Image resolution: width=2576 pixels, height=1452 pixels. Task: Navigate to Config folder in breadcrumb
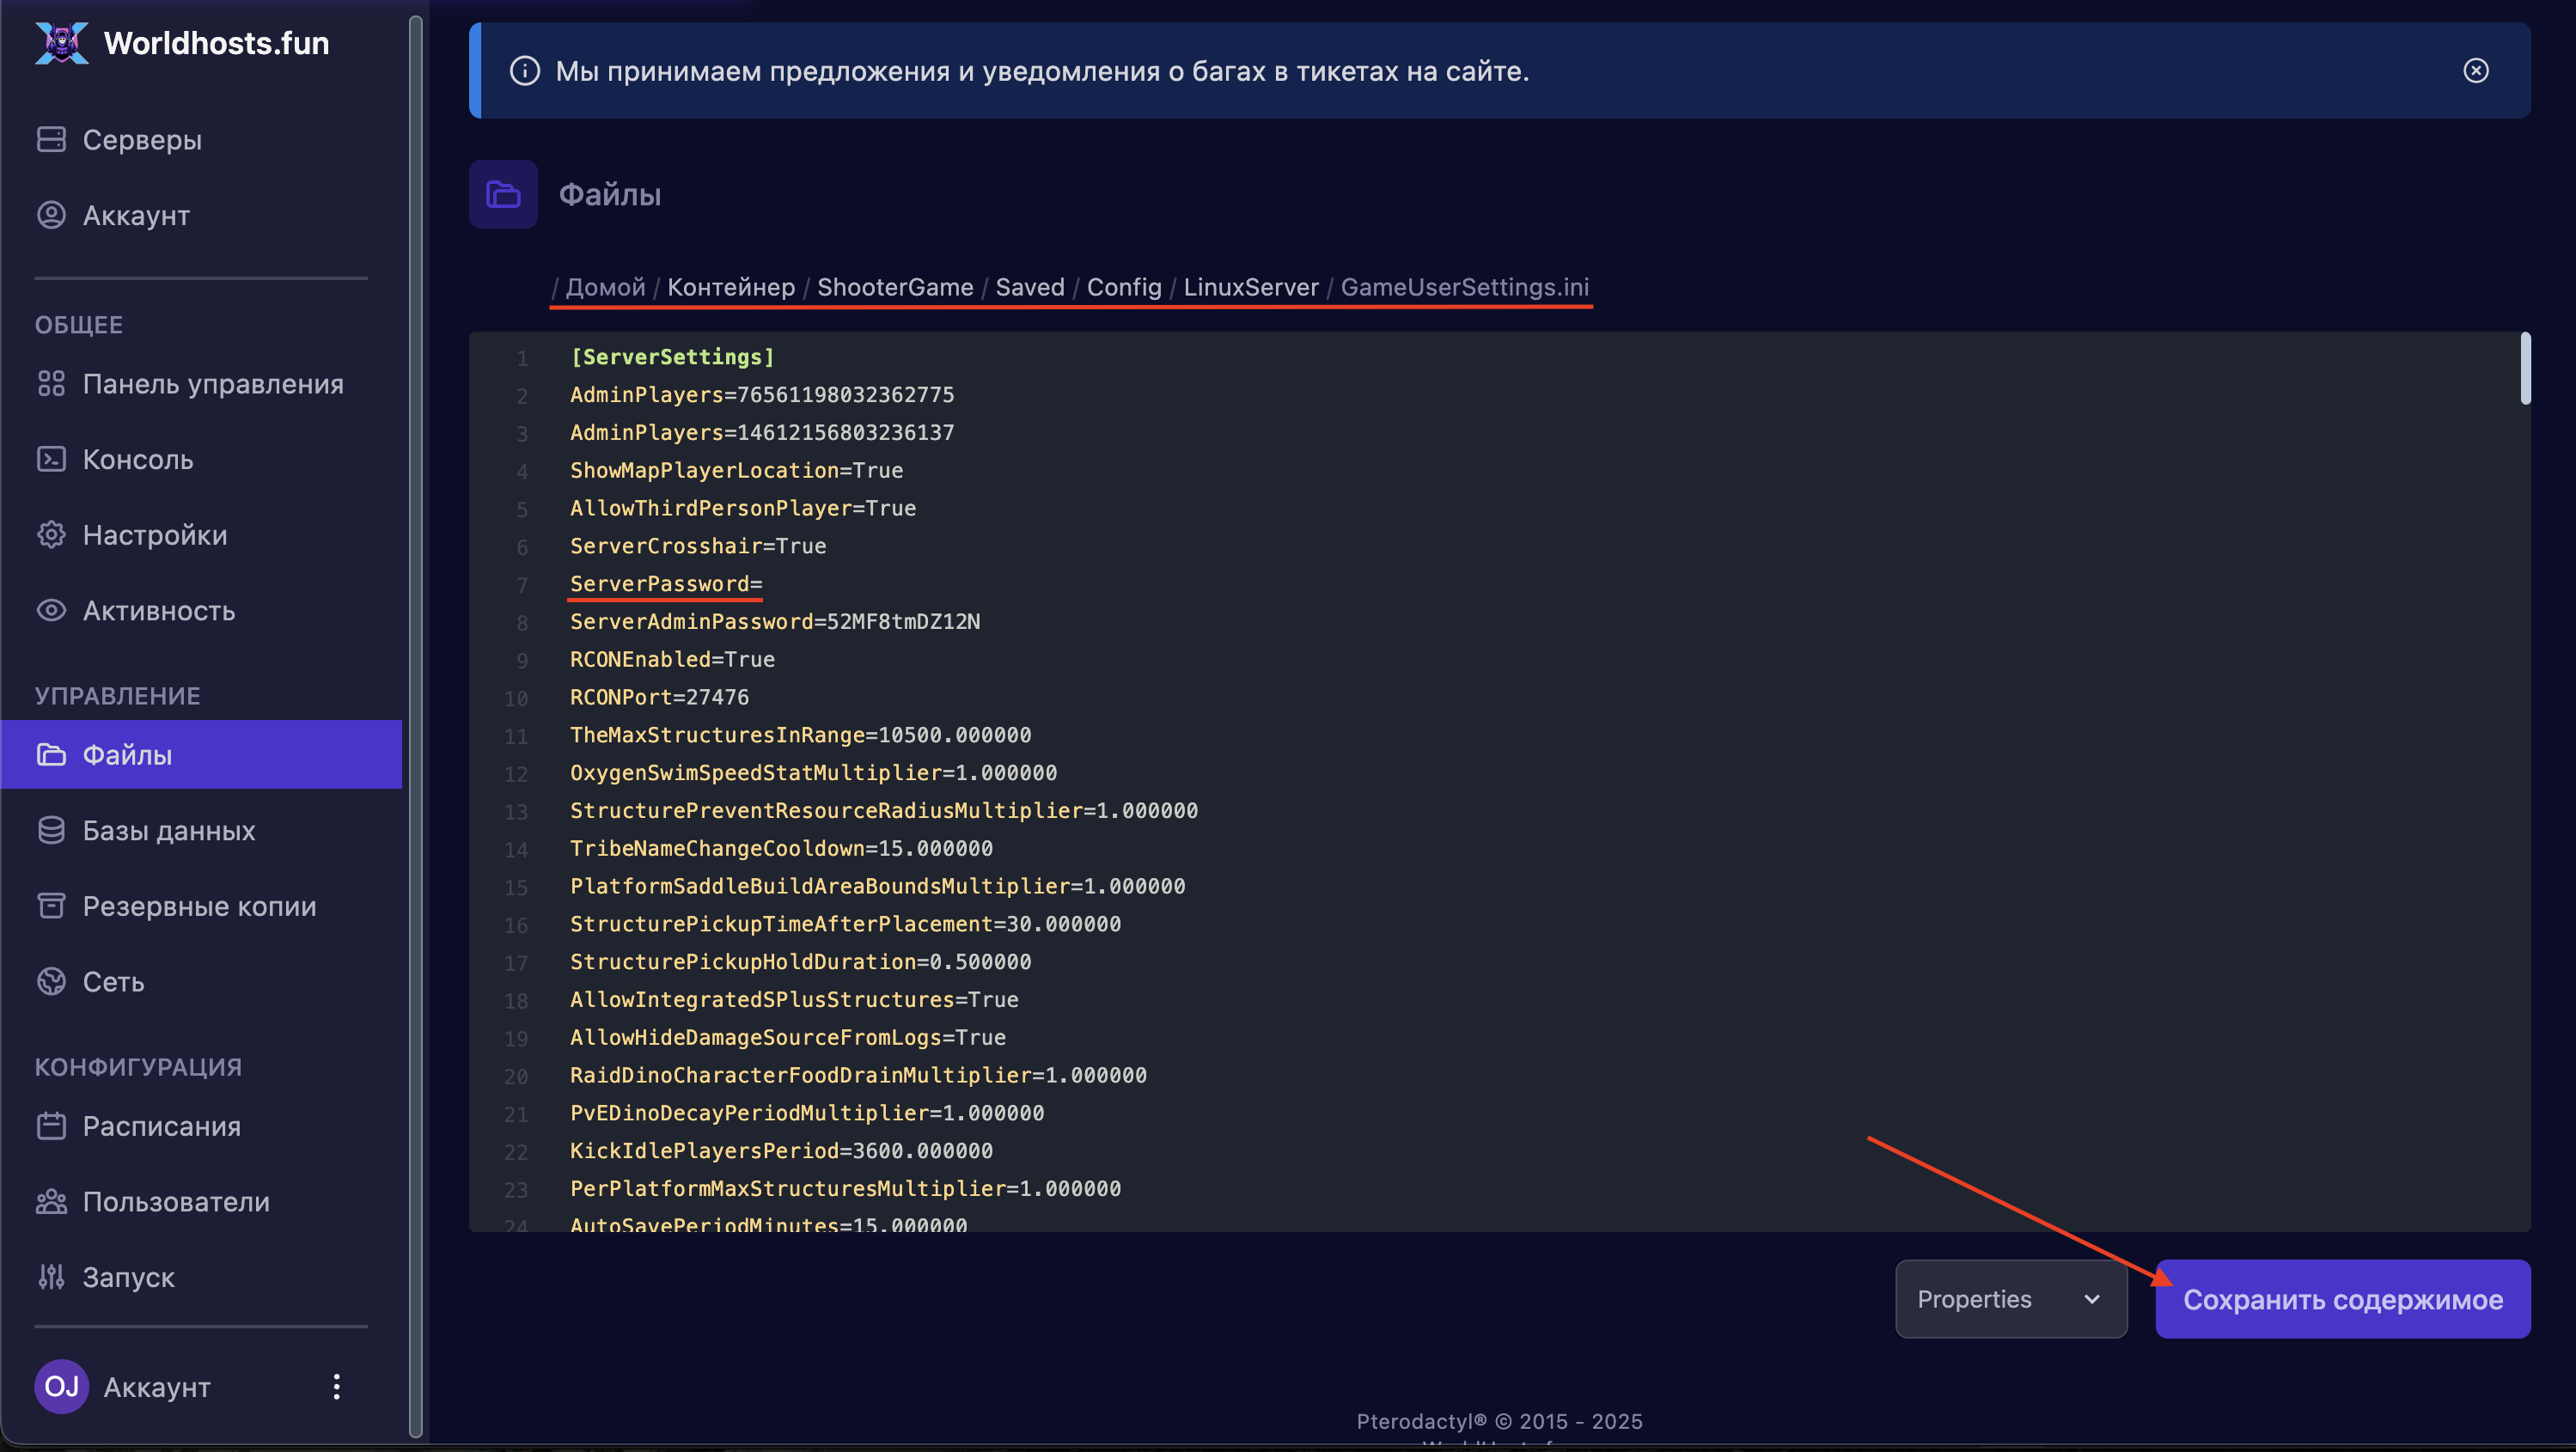pyautogui.click(x=1123, y=287)
